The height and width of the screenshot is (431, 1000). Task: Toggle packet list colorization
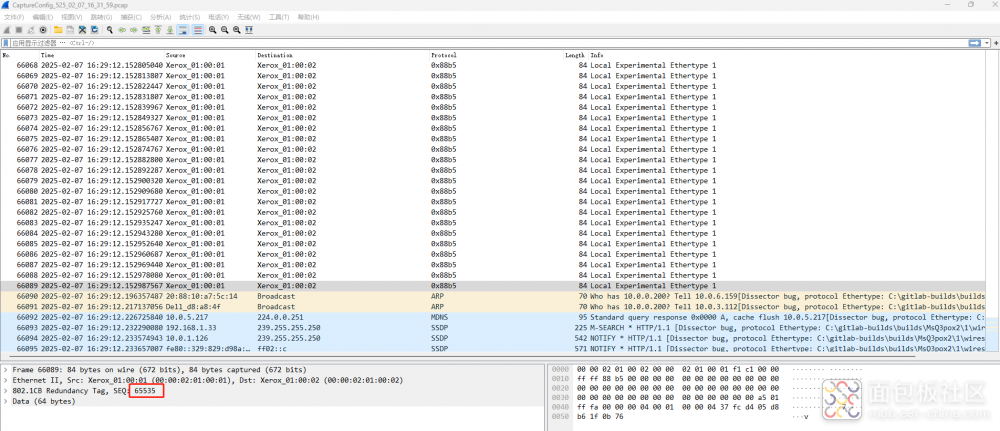click(198, 30)
